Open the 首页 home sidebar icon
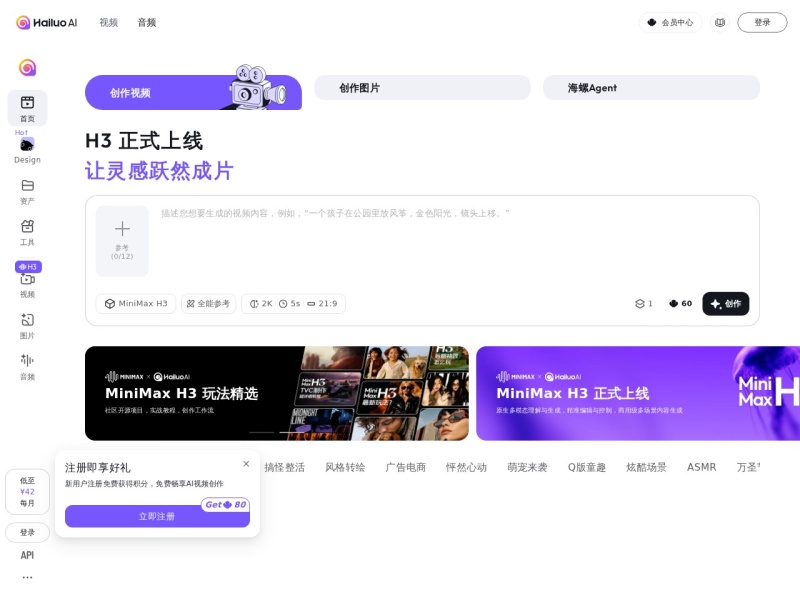The image size is (800, 600). tap(28, 108)
